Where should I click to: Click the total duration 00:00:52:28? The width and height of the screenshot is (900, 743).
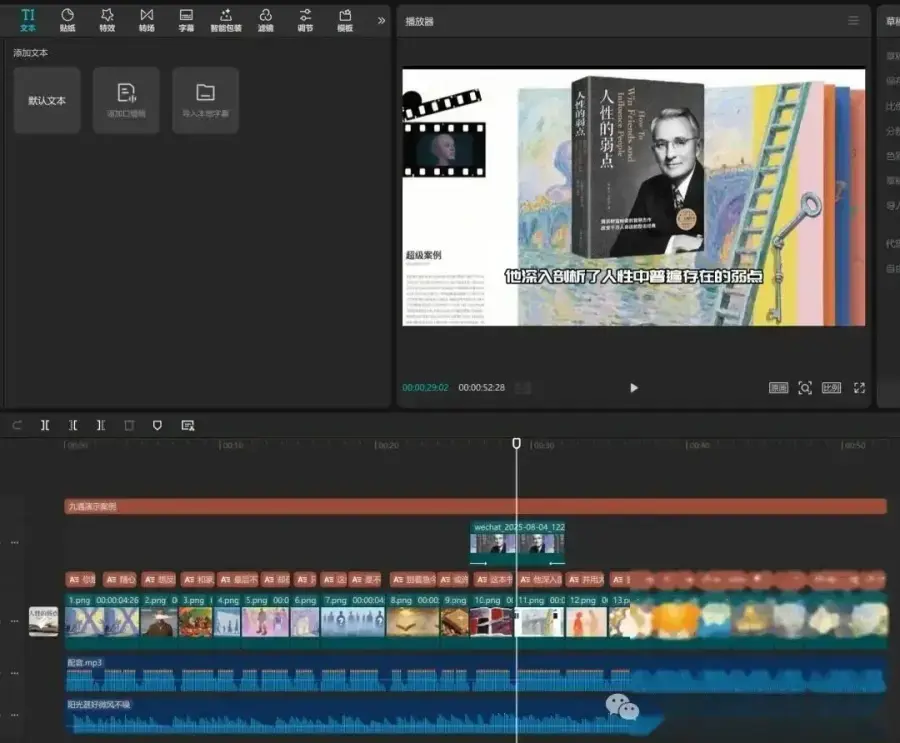(482, 388)
